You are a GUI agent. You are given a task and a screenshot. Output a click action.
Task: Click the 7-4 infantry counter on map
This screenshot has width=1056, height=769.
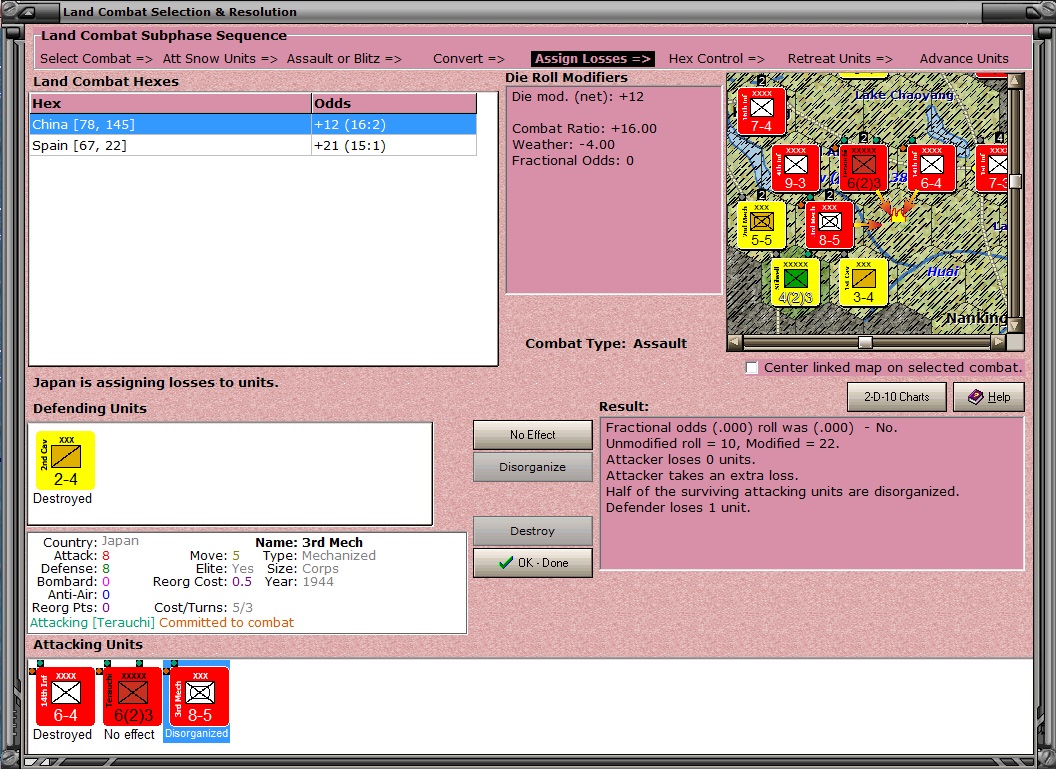[x=761, y=111]
